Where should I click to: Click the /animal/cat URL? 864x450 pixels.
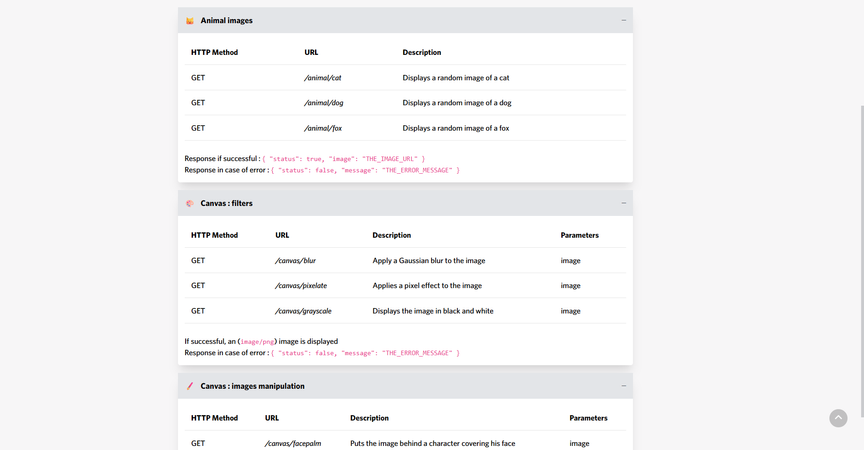(323, 77)
